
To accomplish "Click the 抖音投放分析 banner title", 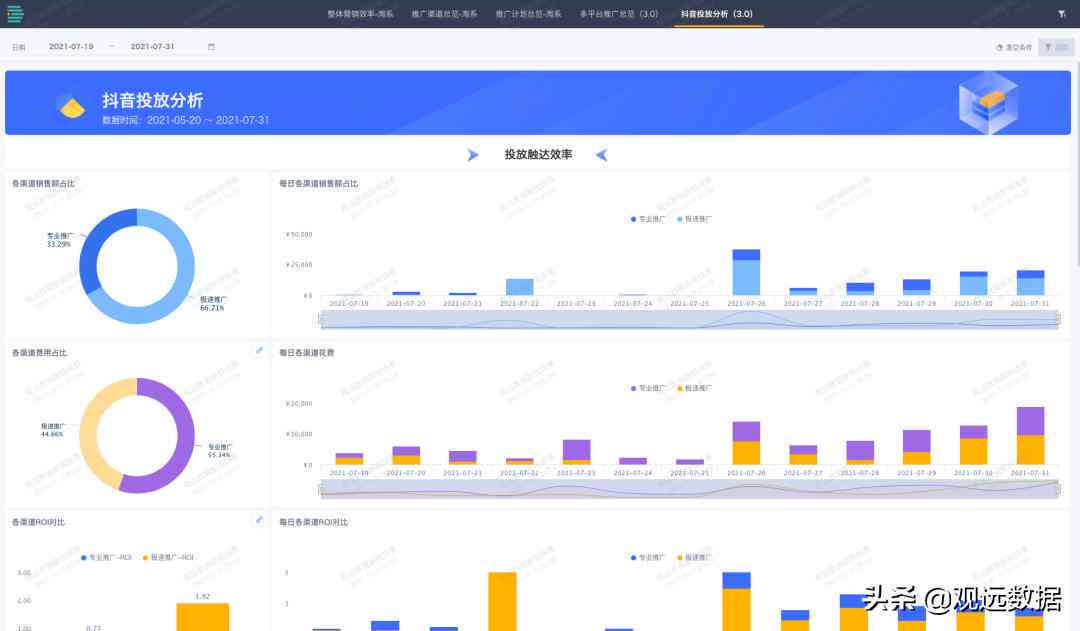I will pos(153,100).
